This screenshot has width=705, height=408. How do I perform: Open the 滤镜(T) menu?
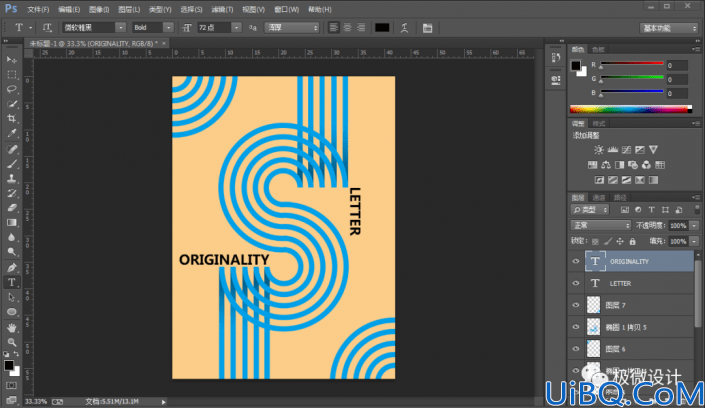coord(222,9)
